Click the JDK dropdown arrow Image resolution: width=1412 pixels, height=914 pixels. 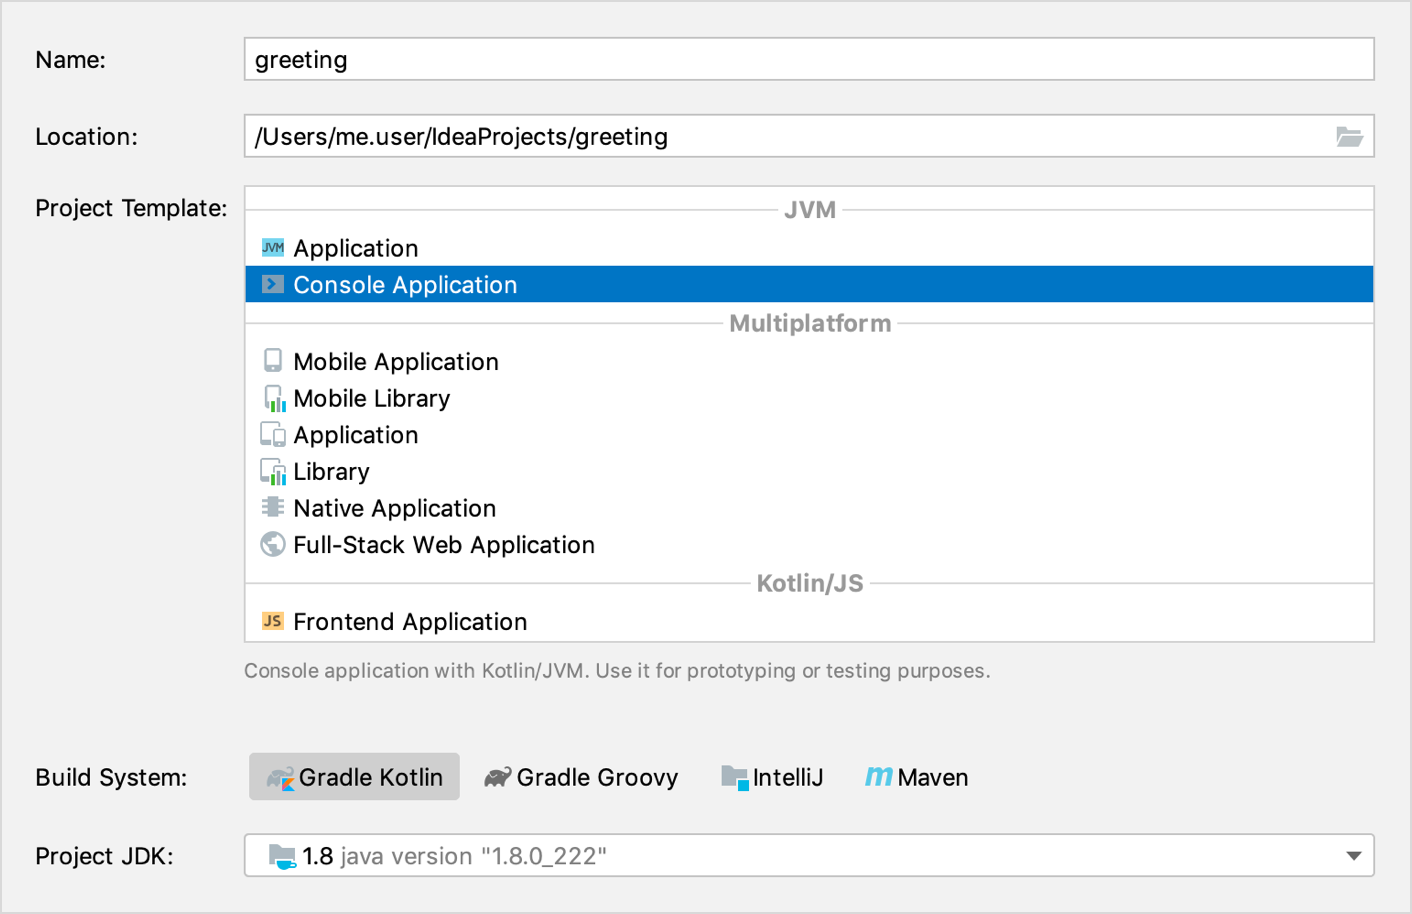point(1355,856)
